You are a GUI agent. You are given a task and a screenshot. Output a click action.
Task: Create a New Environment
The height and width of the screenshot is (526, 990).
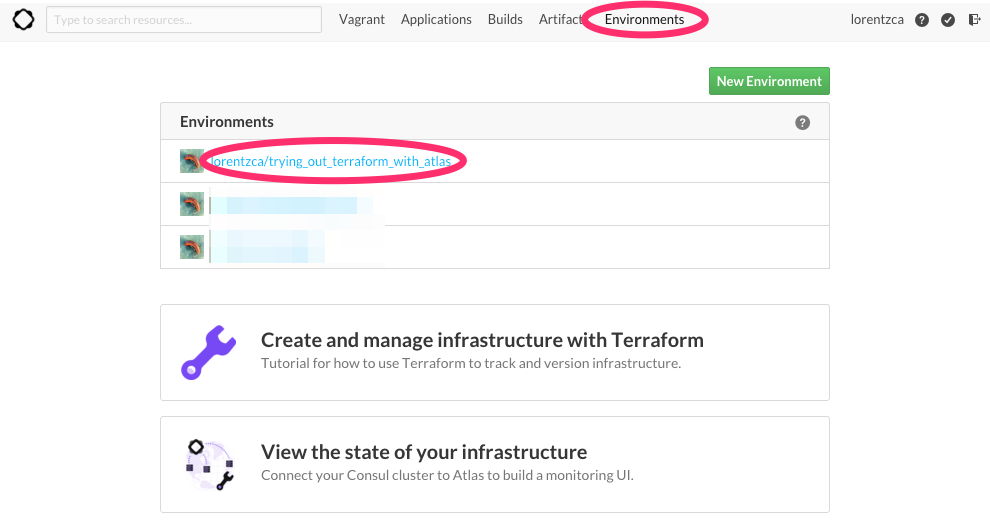pyautogui.click(x=769, y=81)
